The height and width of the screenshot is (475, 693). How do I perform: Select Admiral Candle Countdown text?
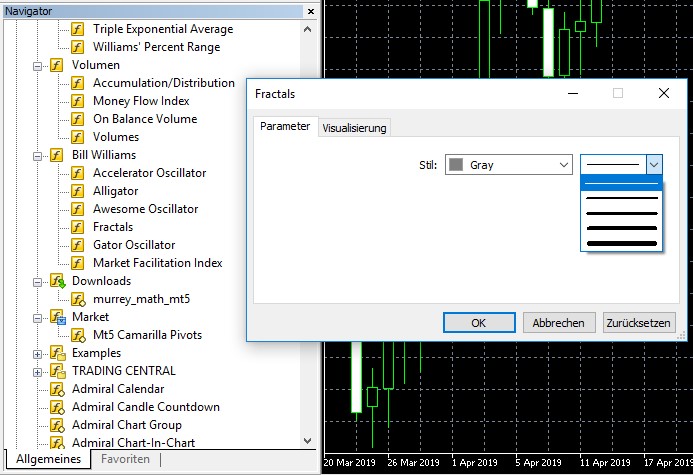pyautogui.click(x=146, y=407)
